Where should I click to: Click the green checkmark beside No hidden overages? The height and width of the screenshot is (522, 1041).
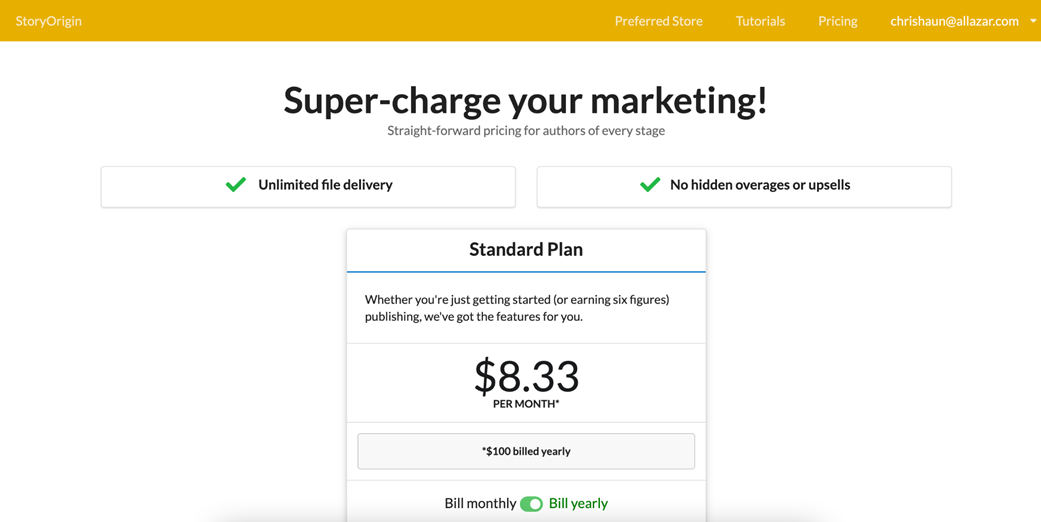(650, 185)
